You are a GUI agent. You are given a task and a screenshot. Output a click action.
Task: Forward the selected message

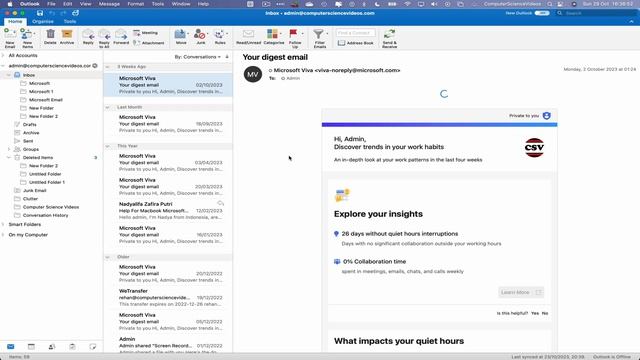[x=121, y=37]
